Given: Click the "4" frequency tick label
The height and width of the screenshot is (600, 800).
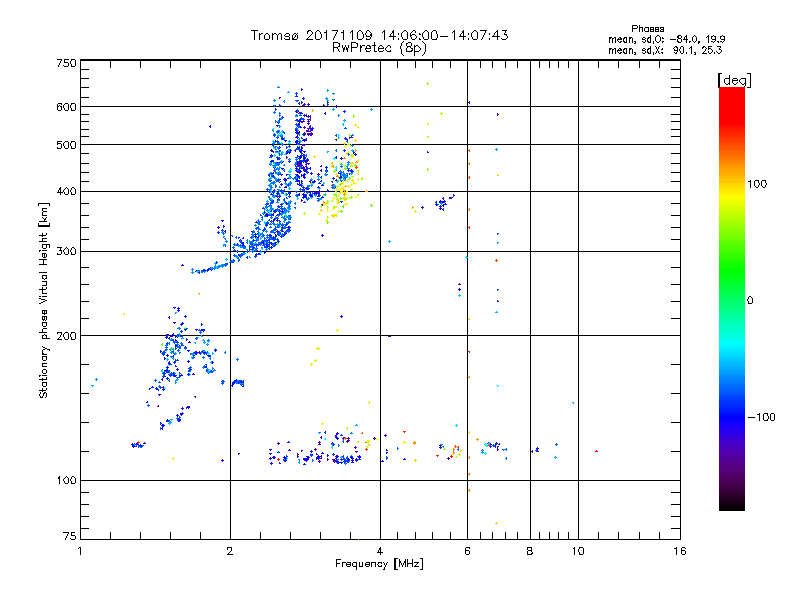Looking at the screenshot, I should [x=380, y=551].
